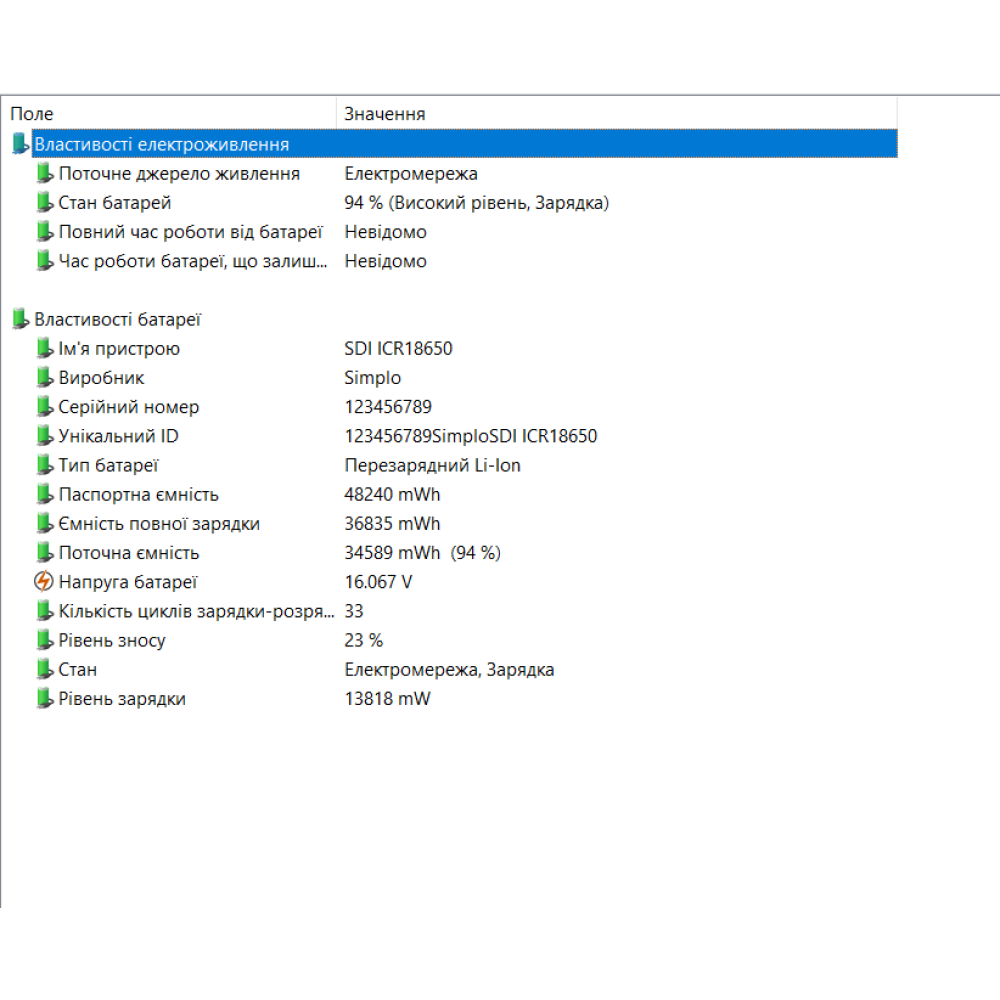The height and width of the screenshot is (1000, 1000).
Task: Click the Властивості батареї group icon
Action: (20, 320)
